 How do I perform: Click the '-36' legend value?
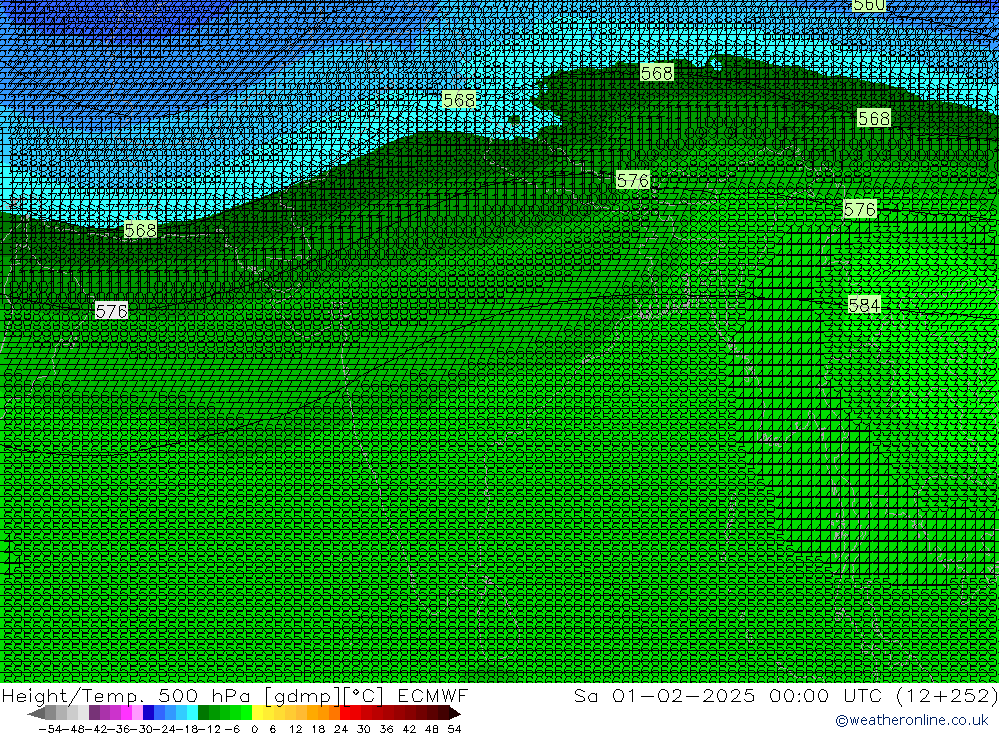point(119,729)
